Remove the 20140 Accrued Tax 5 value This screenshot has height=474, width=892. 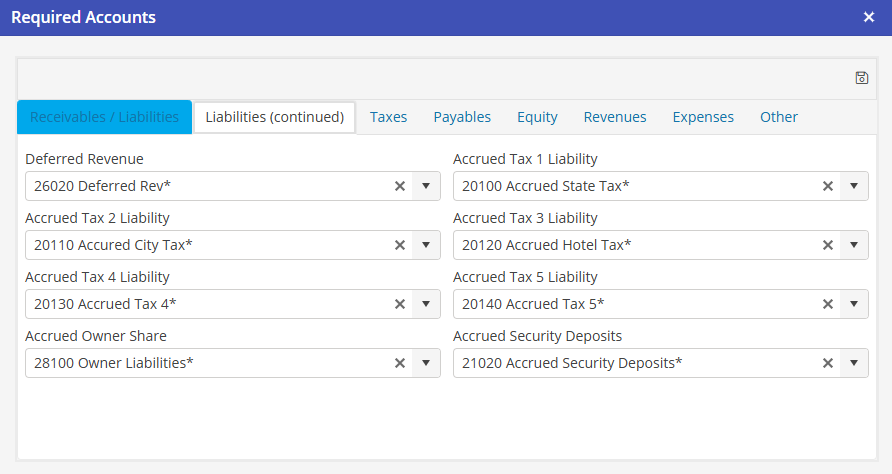(x=828, y=304)
